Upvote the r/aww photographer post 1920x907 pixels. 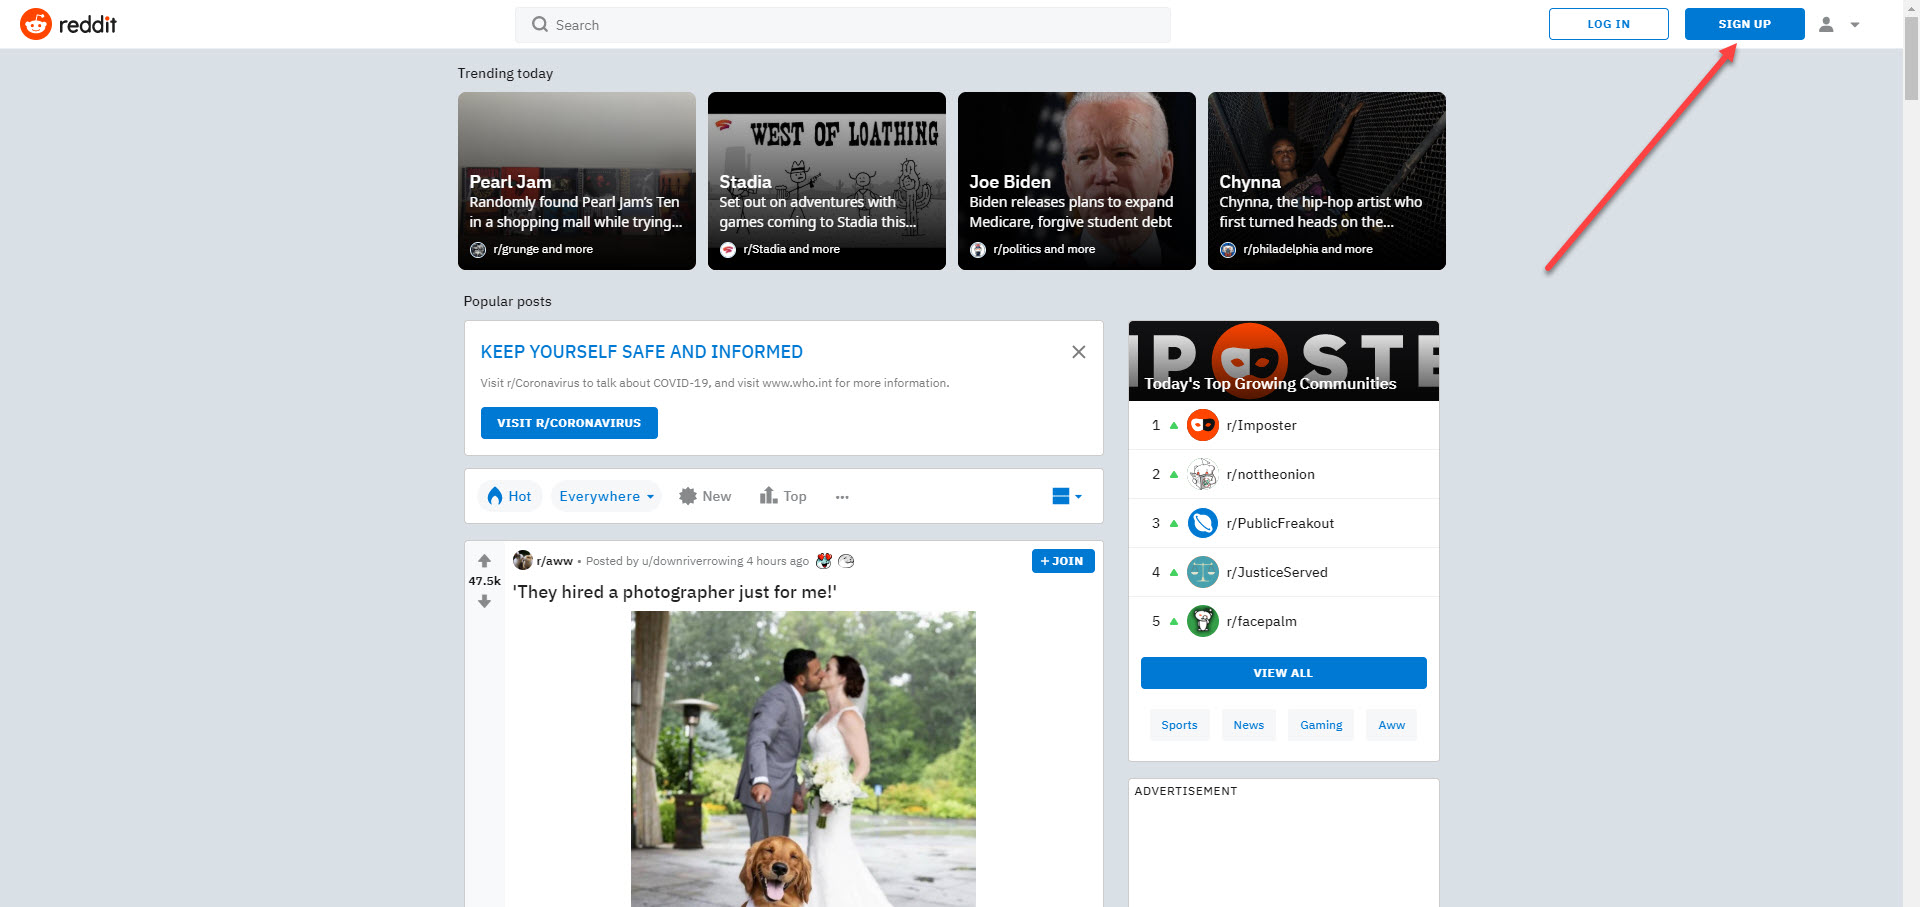tap(484, 561)
